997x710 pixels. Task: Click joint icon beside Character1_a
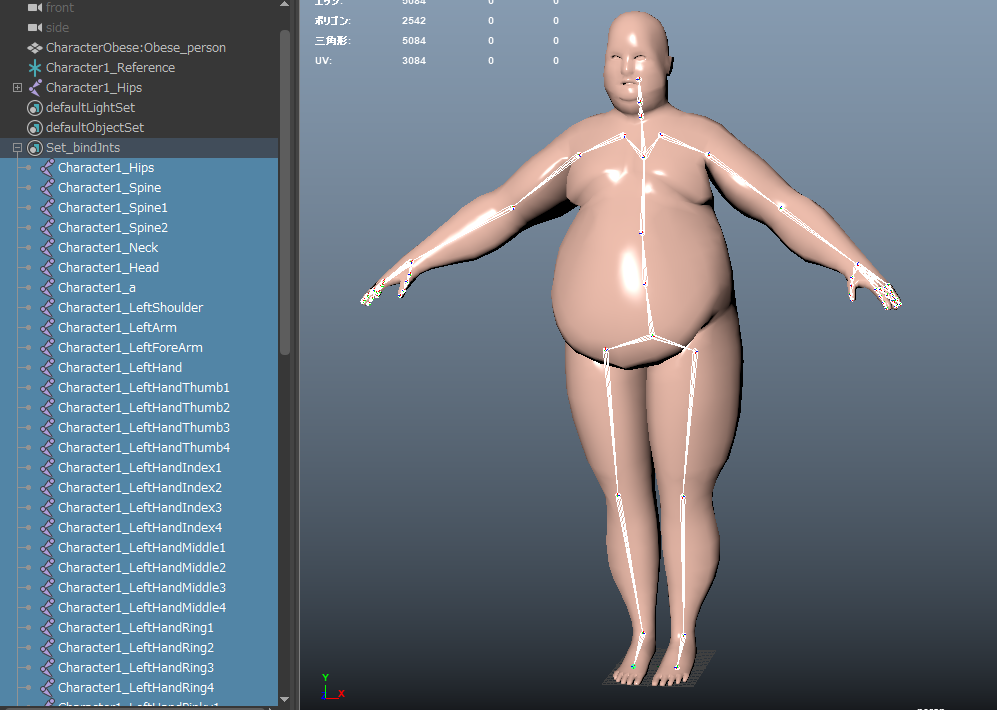click(47, 288)
